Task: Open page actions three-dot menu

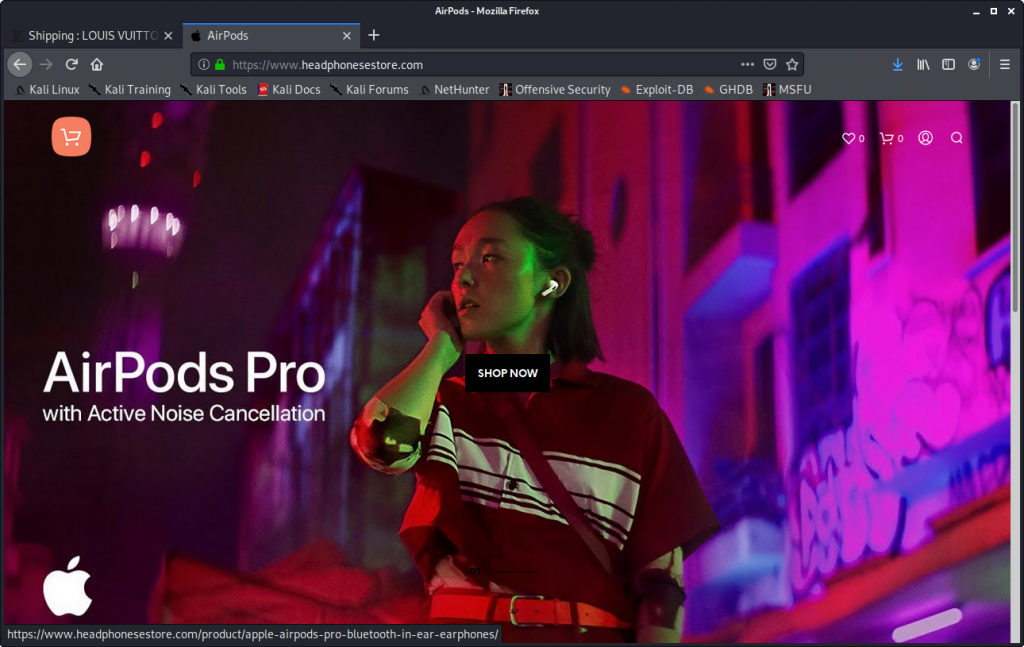Action: click(747, 64)
